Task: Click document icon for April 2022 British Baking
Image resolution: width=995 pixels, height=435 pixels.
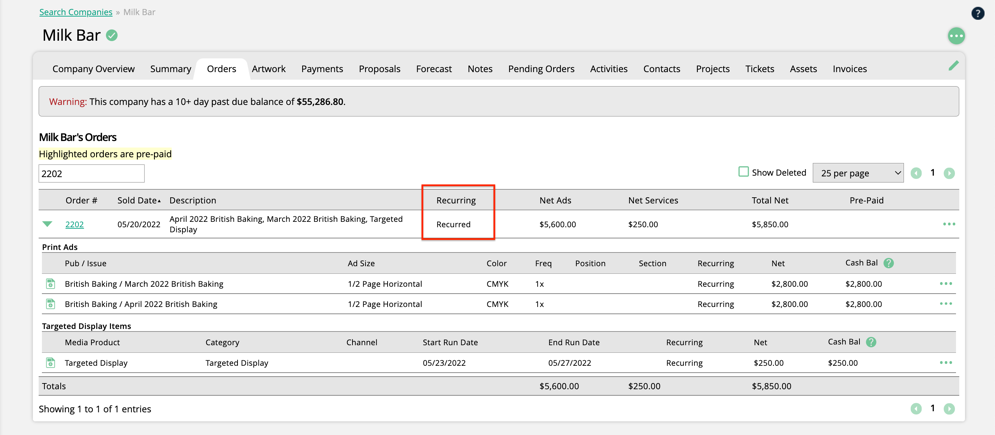Action: point(50,304)
